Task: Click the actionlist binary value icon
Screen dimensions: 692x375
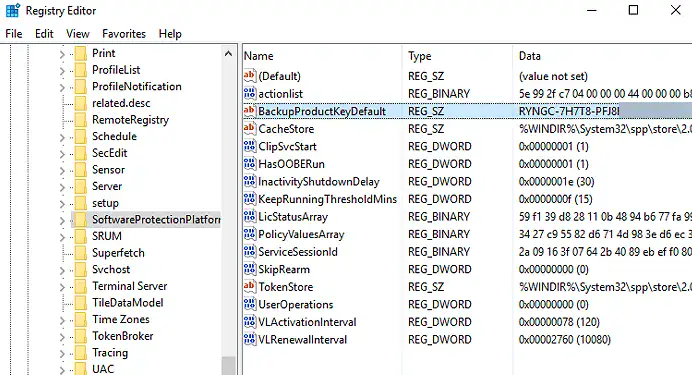Action: click(x=249, y=93)
